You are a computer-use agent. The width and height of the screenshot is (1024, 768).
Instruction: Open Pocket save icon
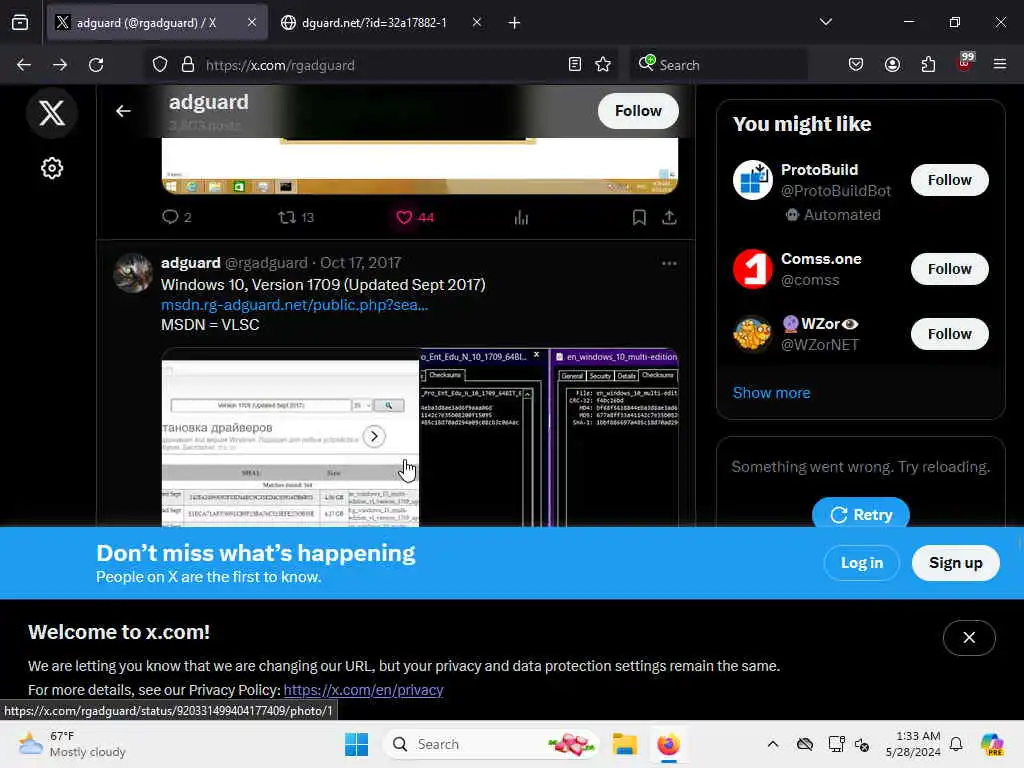coord(856,65)
